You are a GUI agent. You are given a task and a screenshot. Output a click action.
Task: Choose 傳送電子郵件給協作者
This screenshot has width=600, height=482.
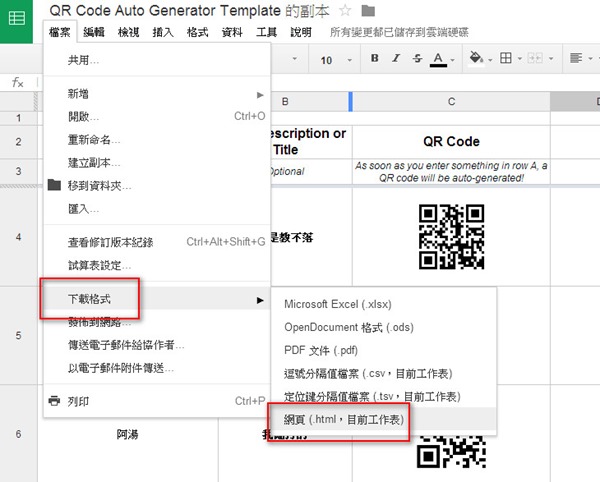click(x=157, y=345)
